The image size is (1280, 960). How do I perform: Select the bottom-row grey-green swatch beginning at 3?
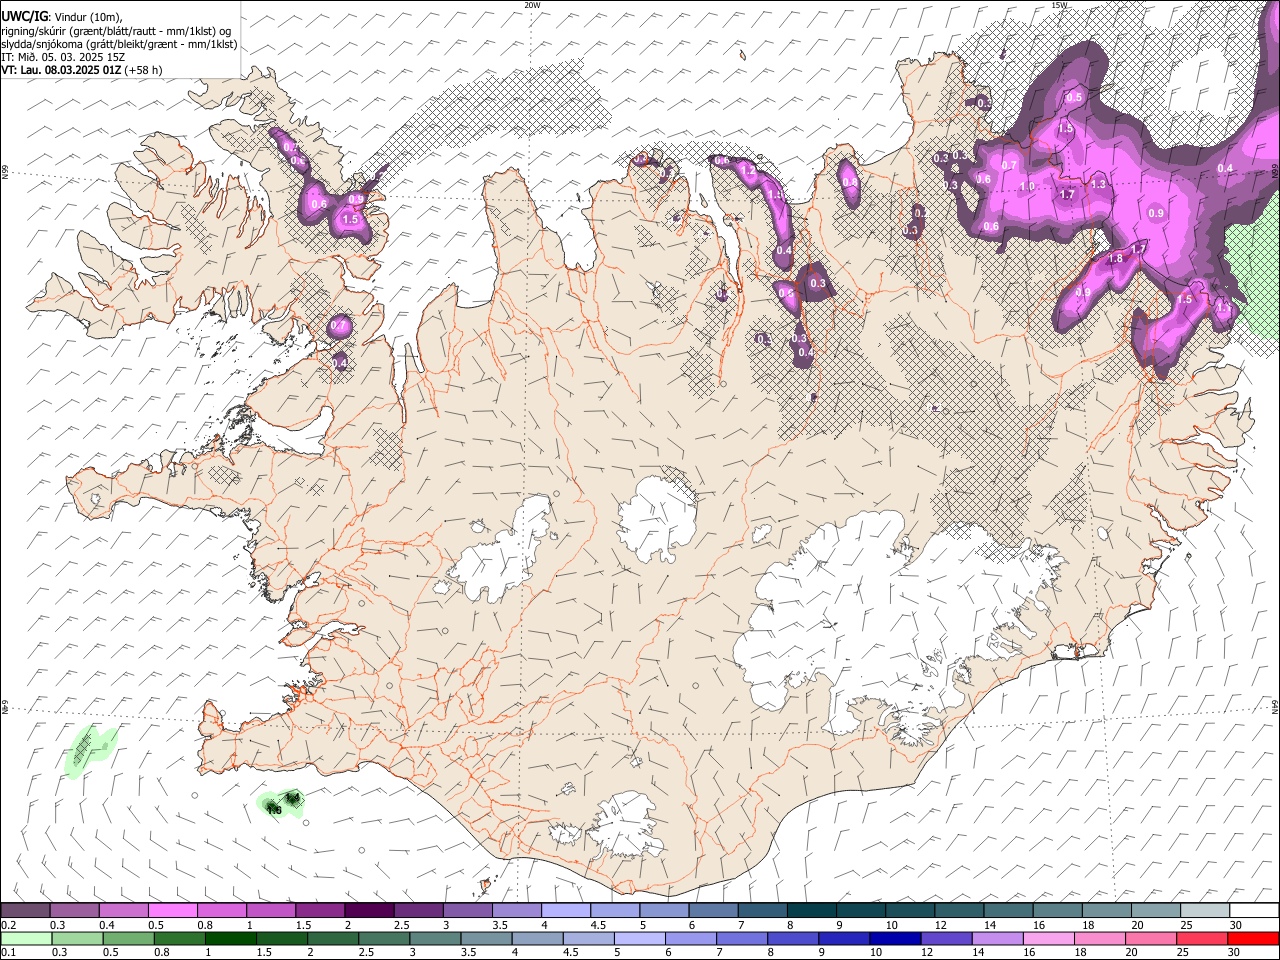tap(434, 938)
